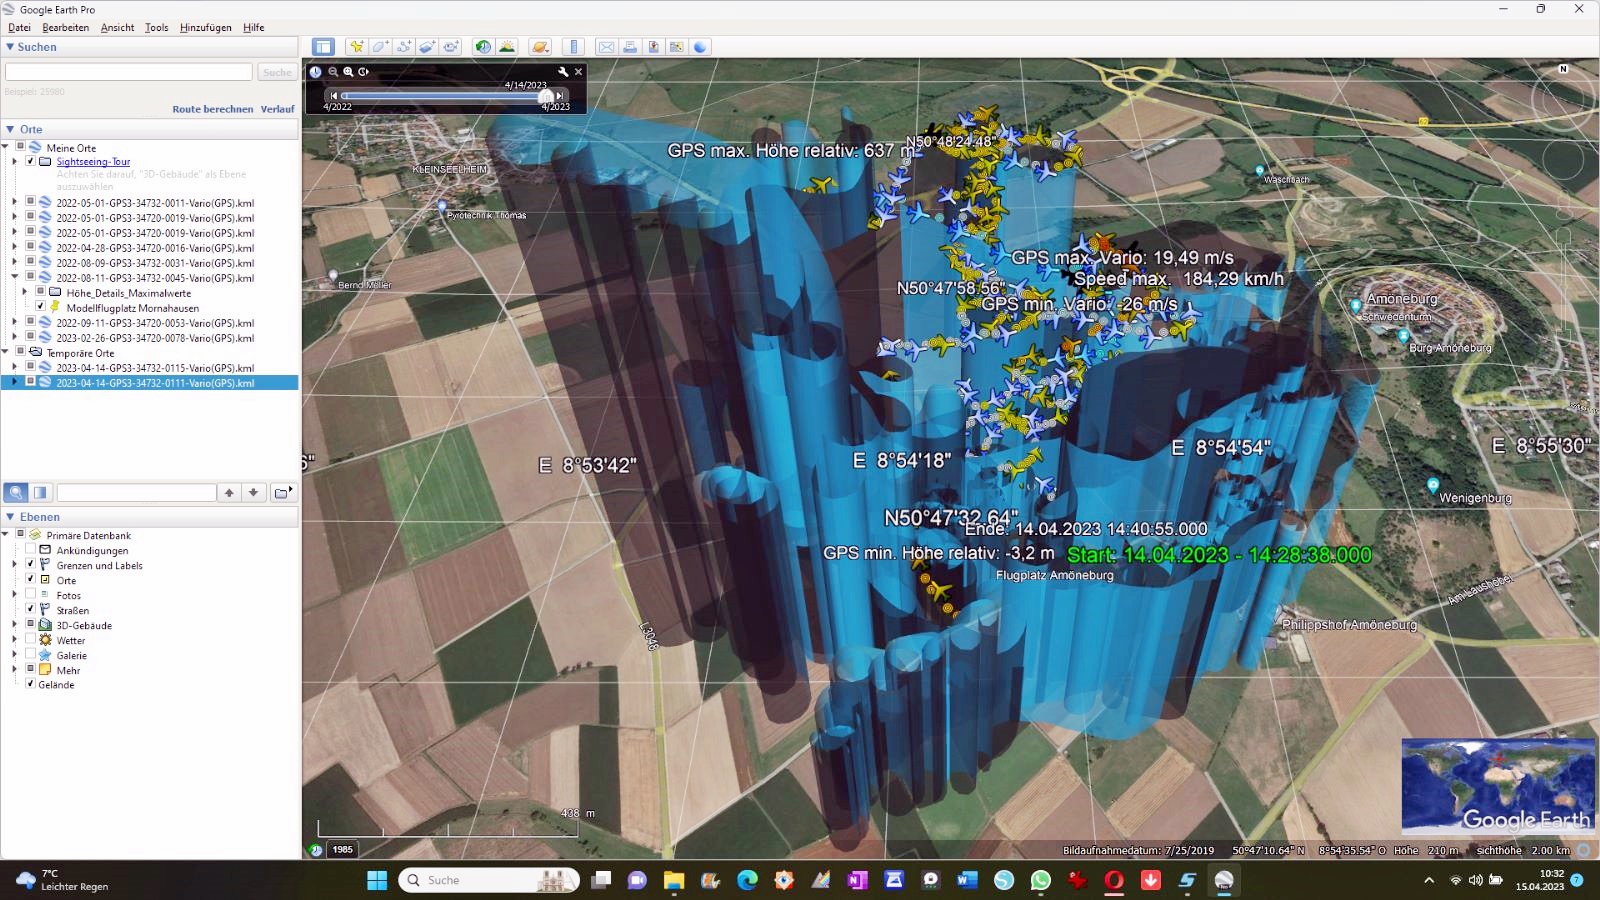Click Route berechnen link
The height and width of the screenshot is (900, 1600).
[x=212, y=109]
